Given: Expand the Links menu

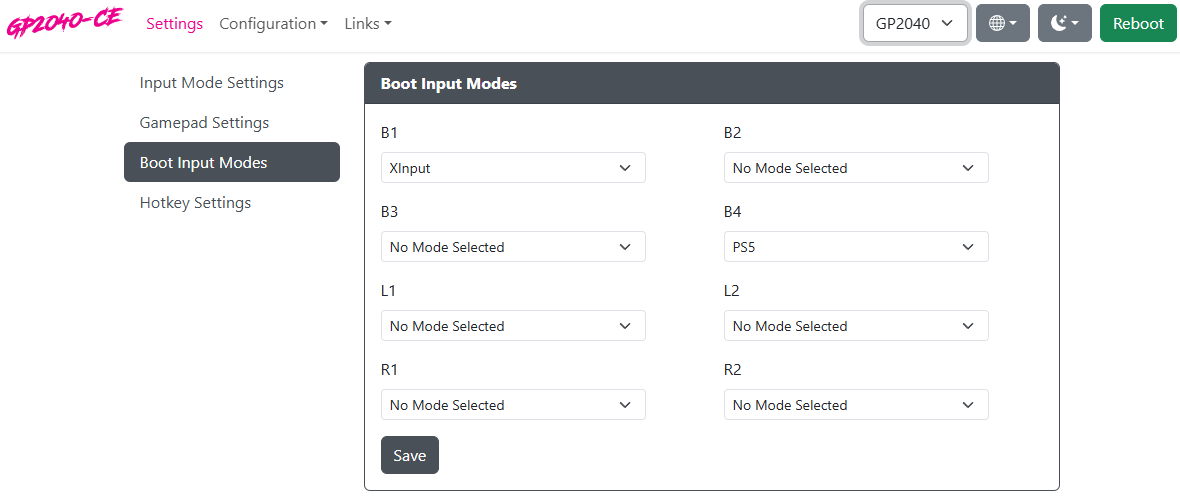Looking at the screenshot, I should coord(368,23).
